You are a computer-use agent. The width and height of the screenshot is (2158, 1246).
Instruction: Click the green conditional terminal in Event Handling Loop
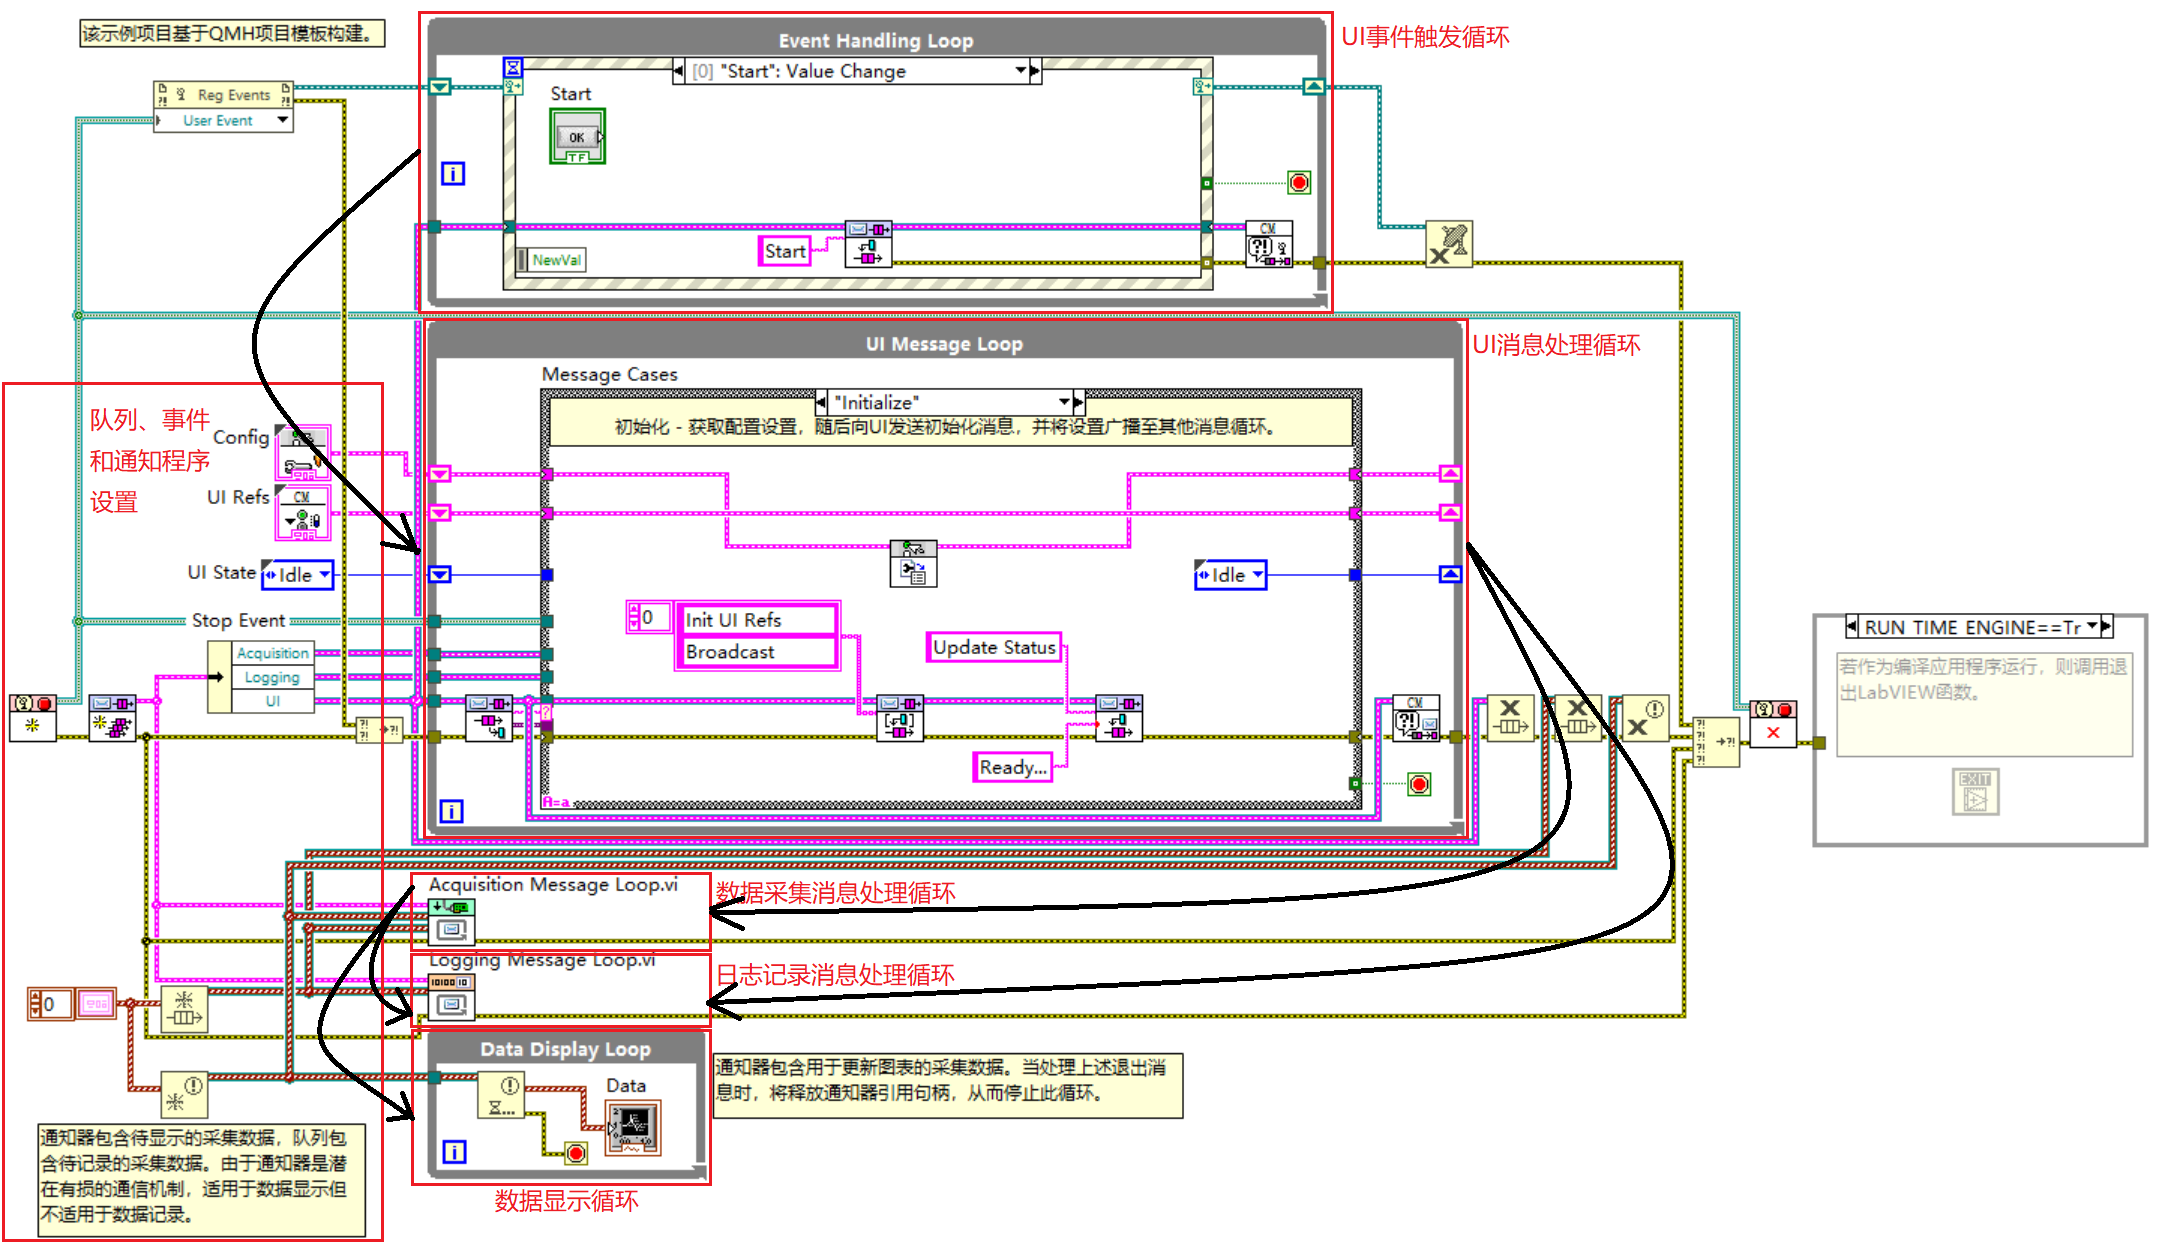point(1297,183)
